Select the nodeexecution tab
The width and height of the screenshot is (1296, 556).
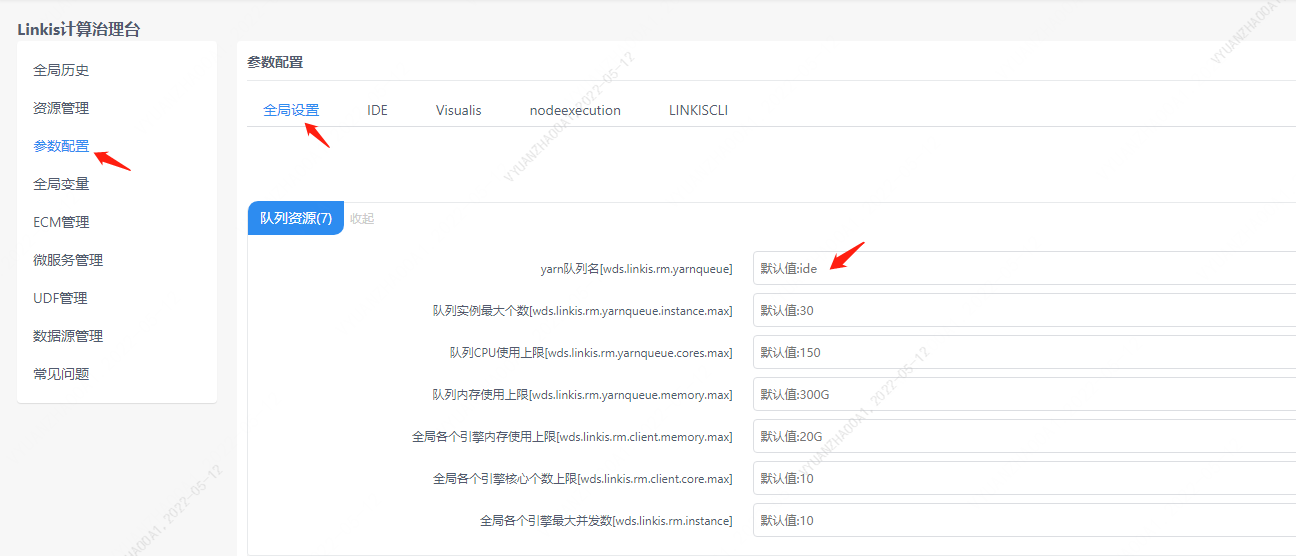click(x=575, y=110)
